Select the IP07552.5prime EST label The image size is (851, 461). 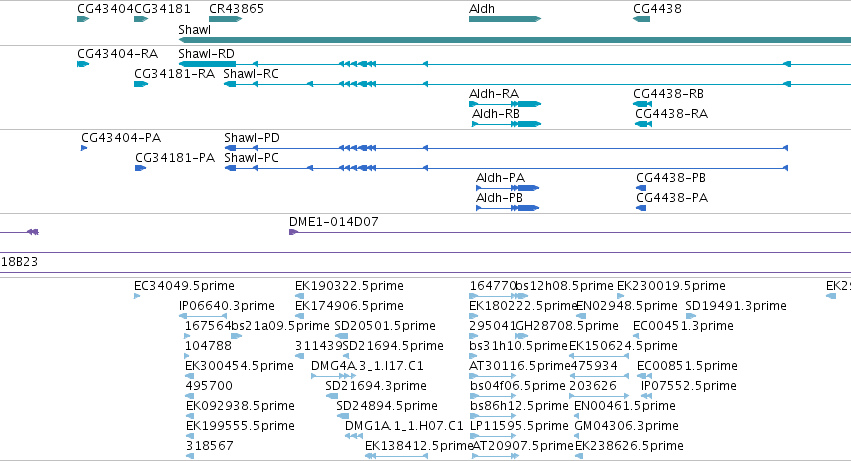[x=689, y=387]
